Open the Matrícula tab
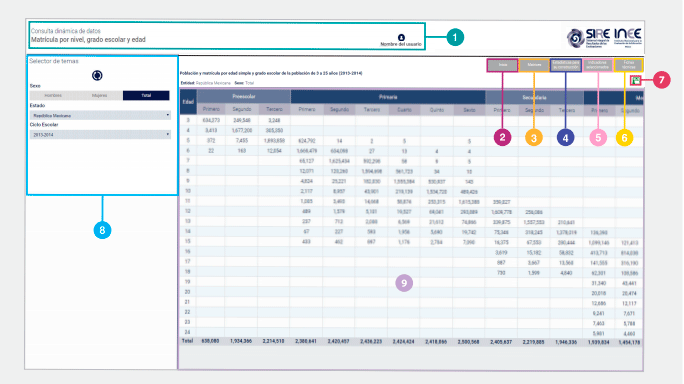The image size is (684, 384). (534, 65)
